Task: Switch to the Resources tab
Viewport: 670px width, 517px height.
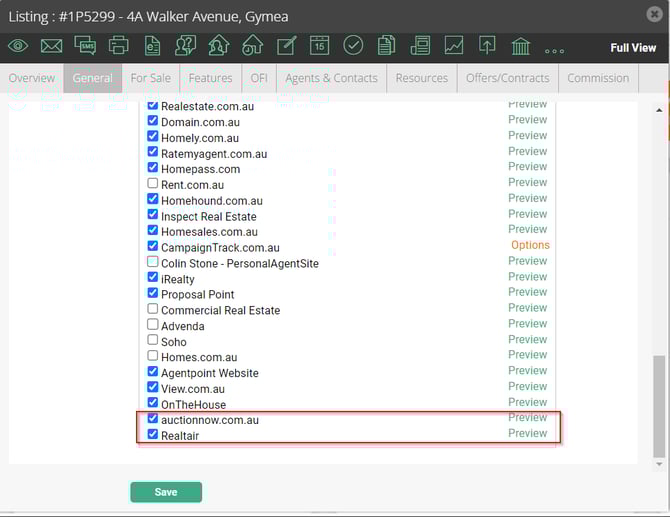Action: point(422,78)
